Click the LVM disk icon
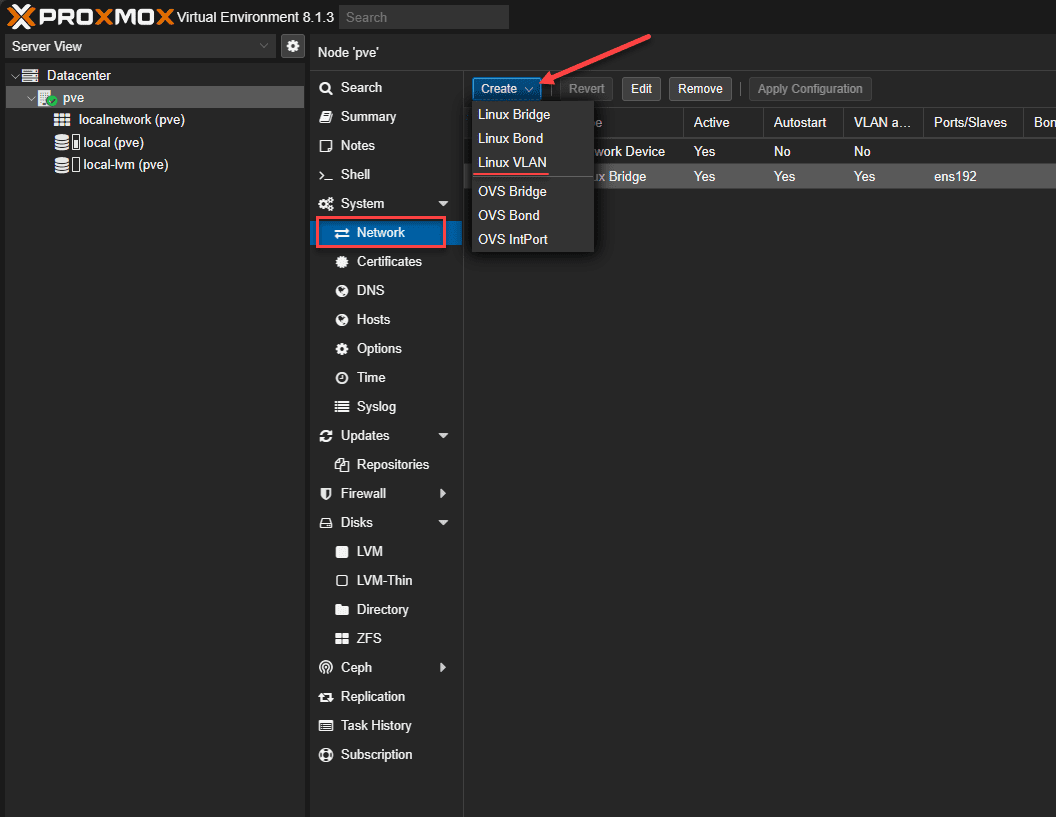This screenshot has width=1056, height=817. pos(342,552)
